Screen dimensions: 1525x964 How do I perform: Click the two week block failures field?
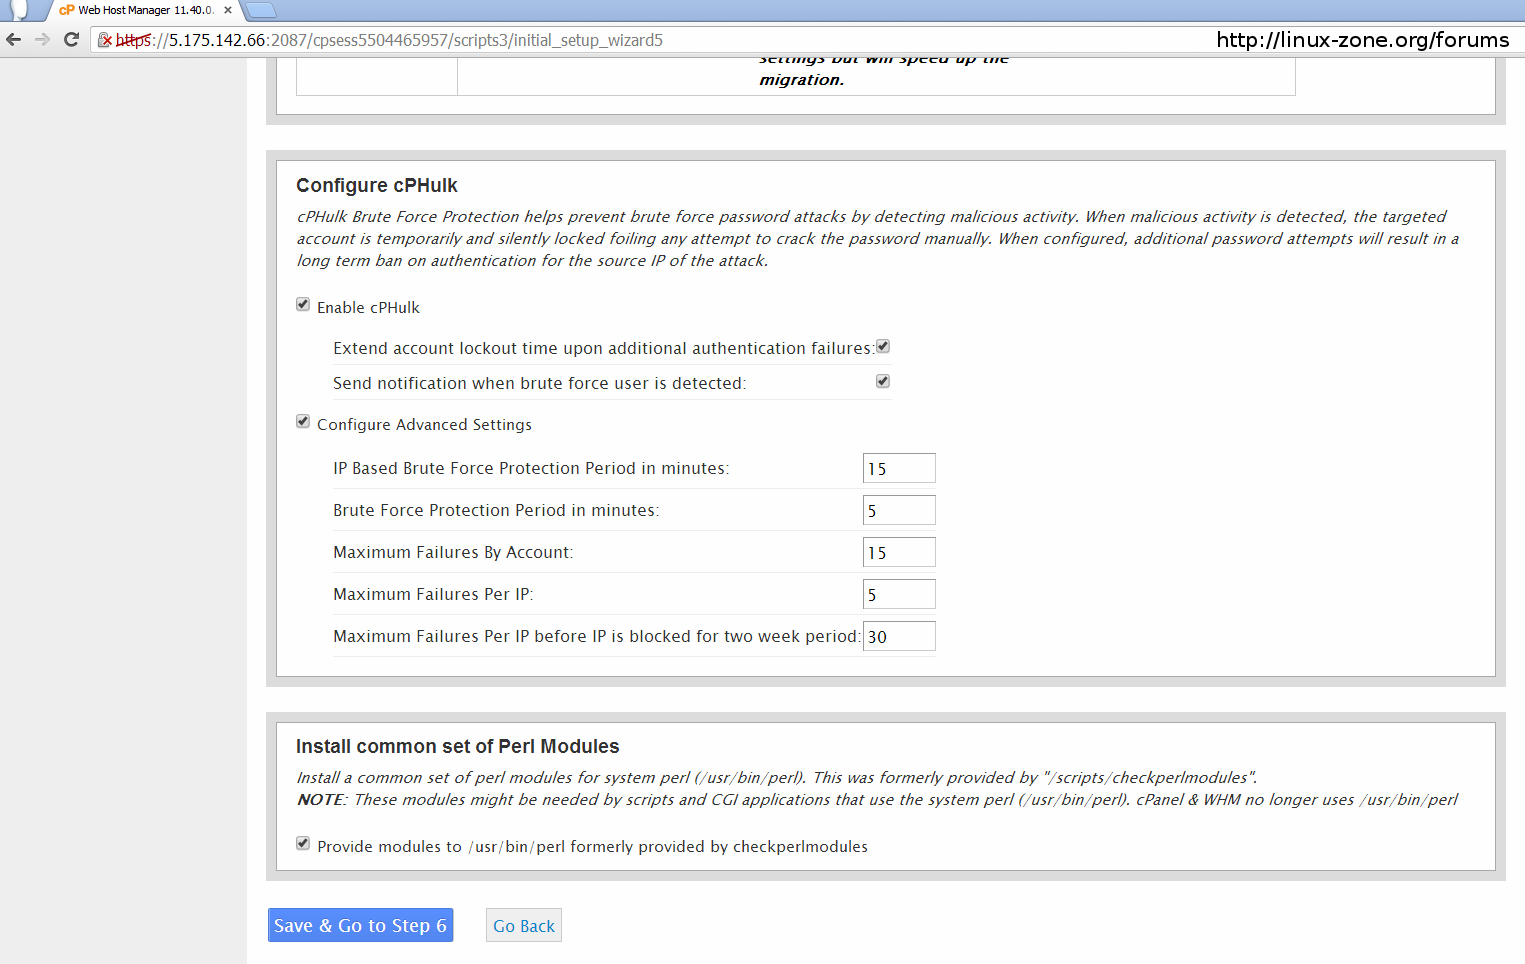(x=898, y=637)
